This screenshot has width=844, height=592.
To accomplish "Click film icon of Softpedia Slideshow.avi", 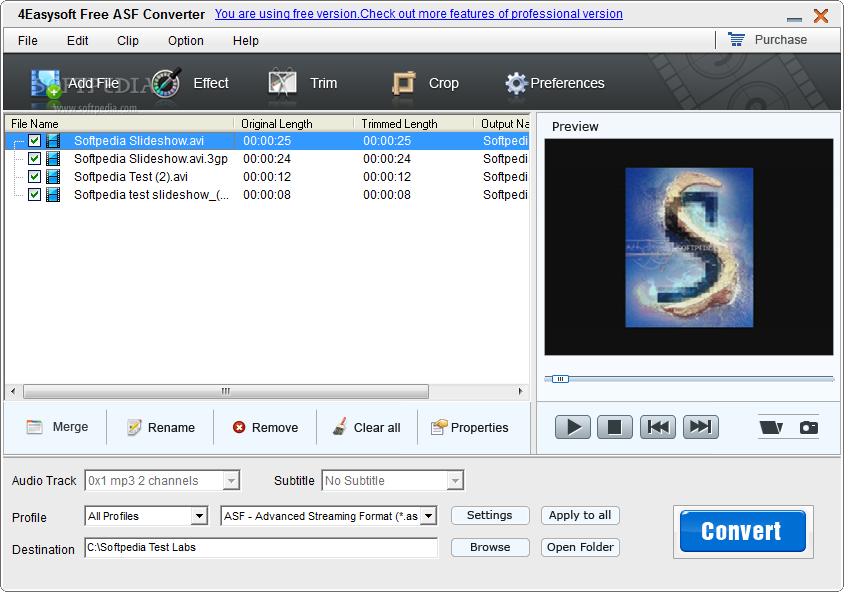I will 53,141.
